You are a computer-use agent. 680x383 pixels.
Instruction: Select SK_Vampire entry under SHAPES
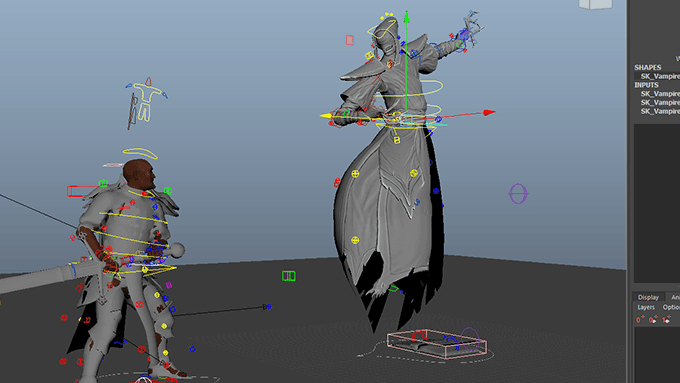click(660, 76)
